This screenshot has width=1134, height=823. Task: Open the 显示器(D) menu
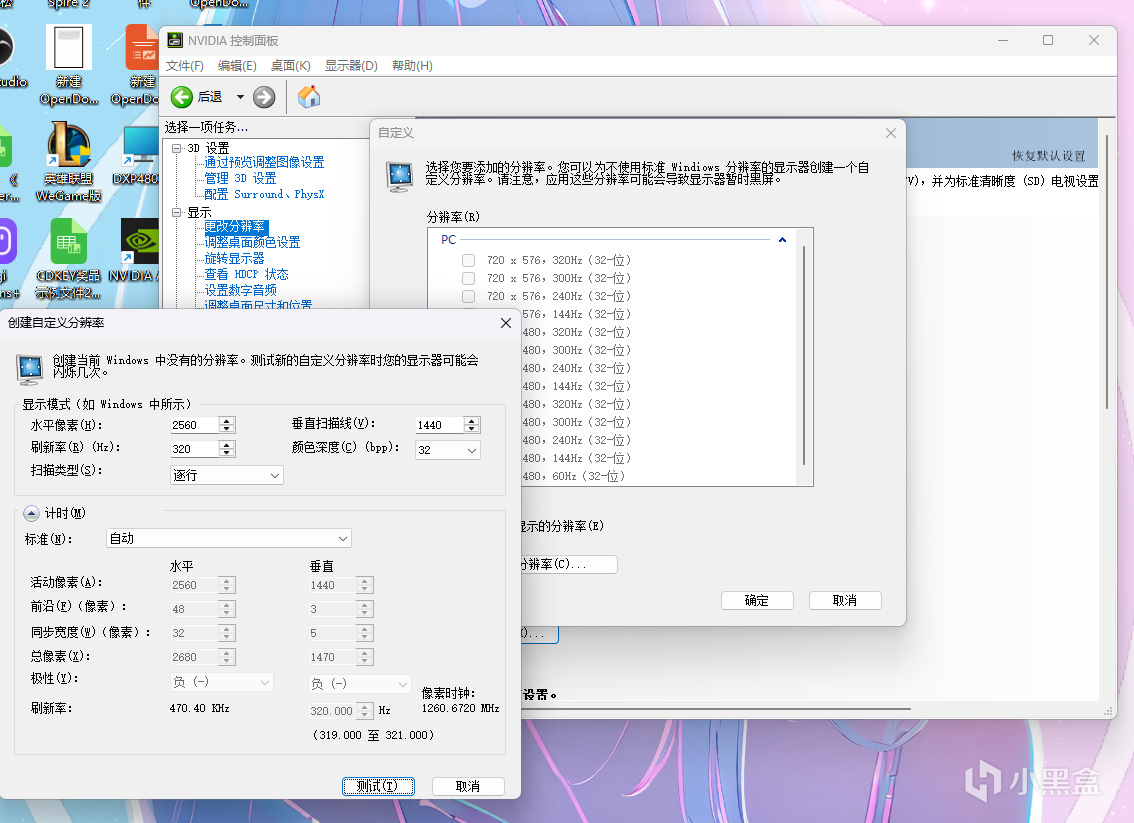pyautogui.click(x=351, y=66)
